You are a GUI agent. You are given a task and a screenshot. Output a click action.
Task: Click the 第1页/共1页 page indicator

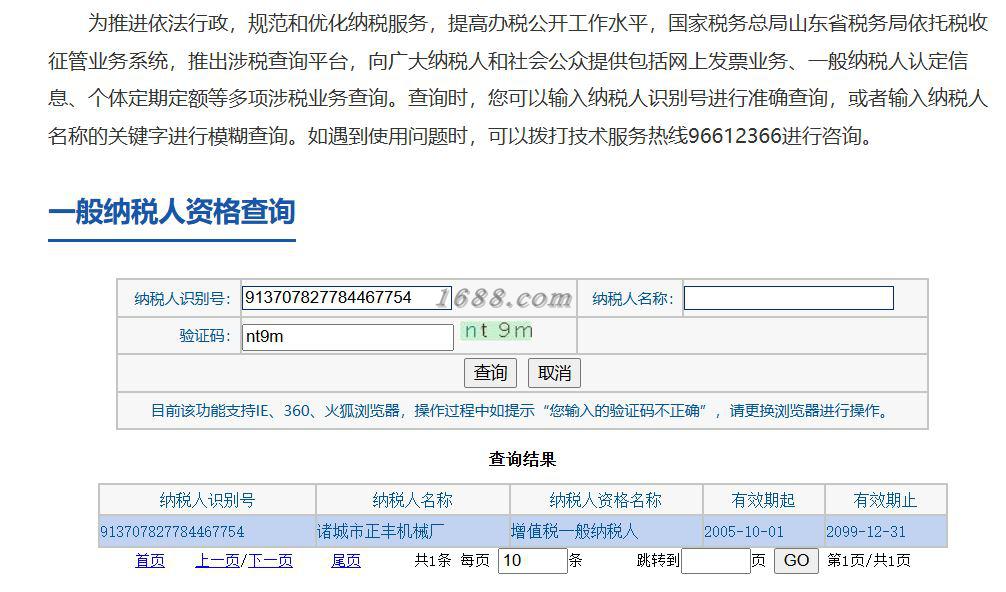869,561
